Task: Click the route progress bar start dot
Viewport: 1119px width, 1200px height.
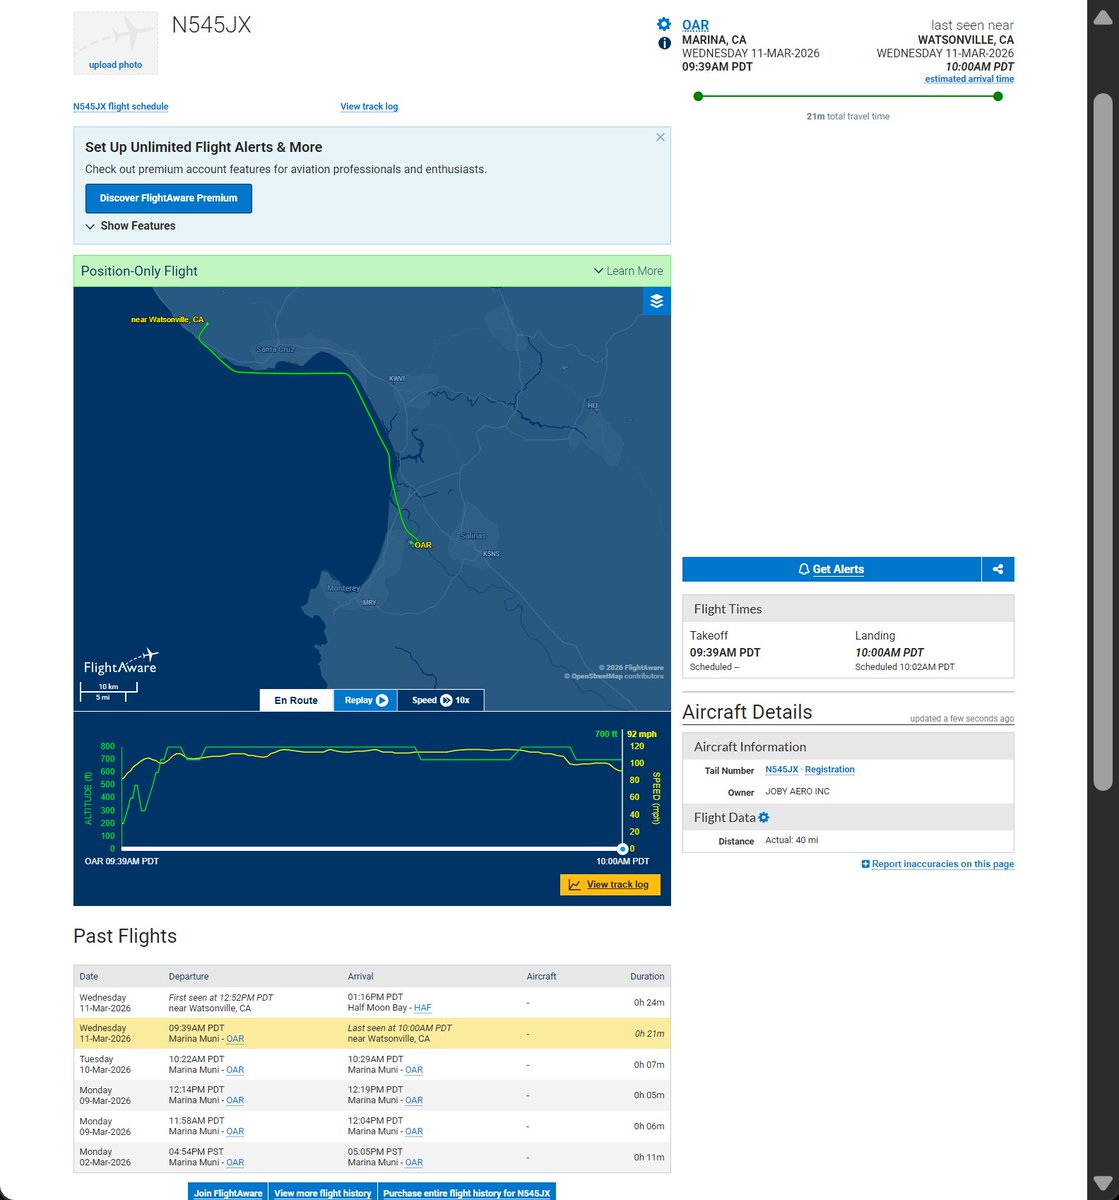Action: point(698,97)
